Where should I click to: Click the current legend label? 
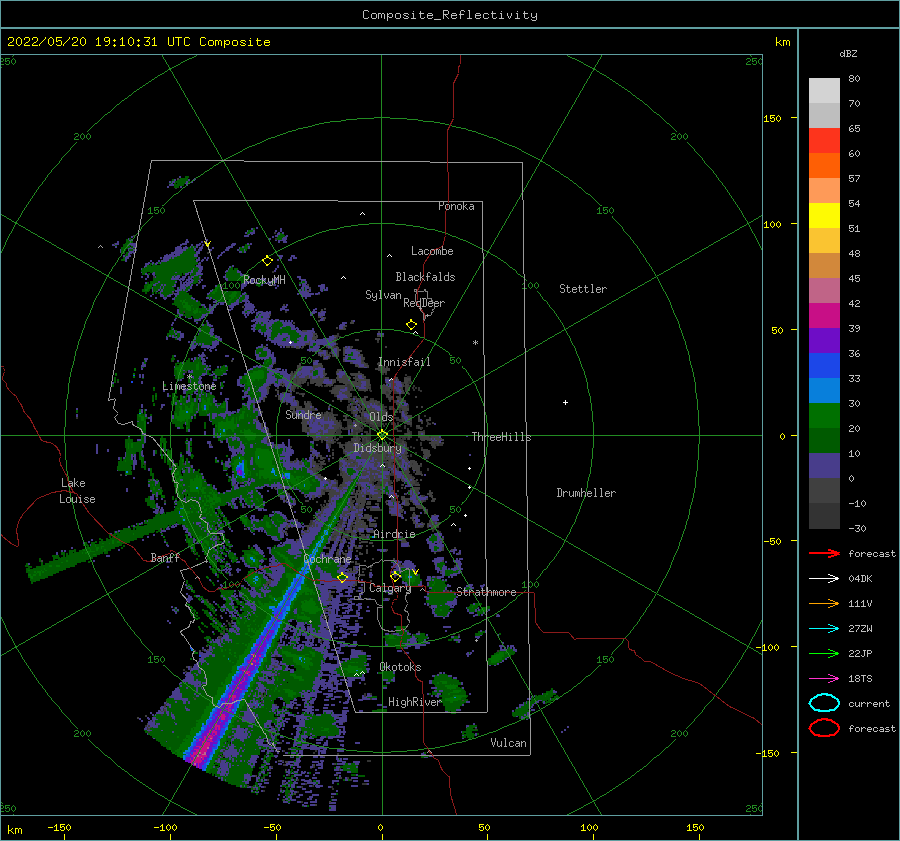869,703
